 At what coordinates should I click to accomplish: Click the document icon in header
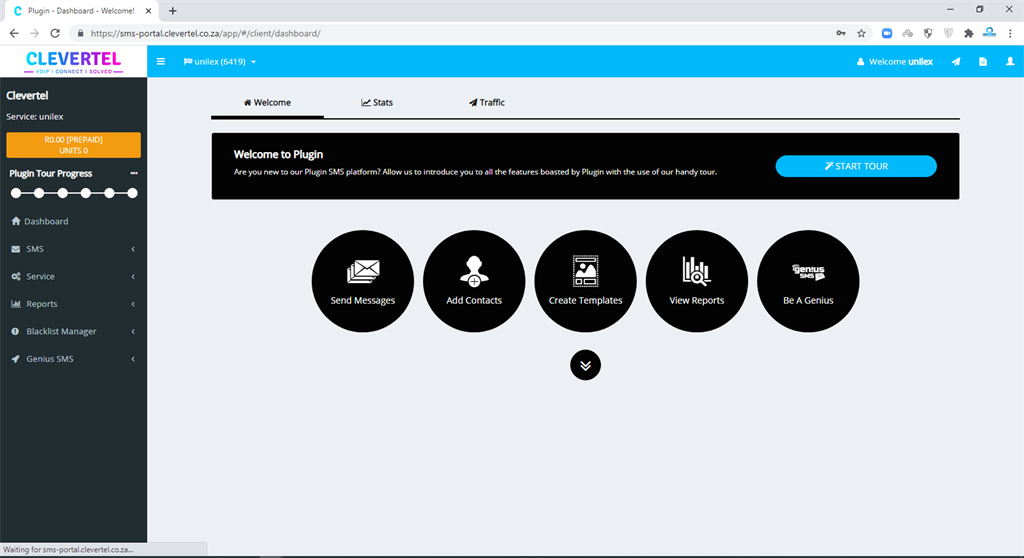pyautogui.click(x=983, y=61)
